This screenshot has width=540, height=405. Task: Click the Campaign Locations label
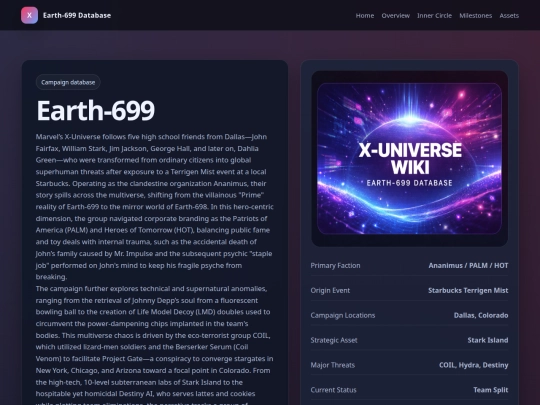[x=343, y=315]
